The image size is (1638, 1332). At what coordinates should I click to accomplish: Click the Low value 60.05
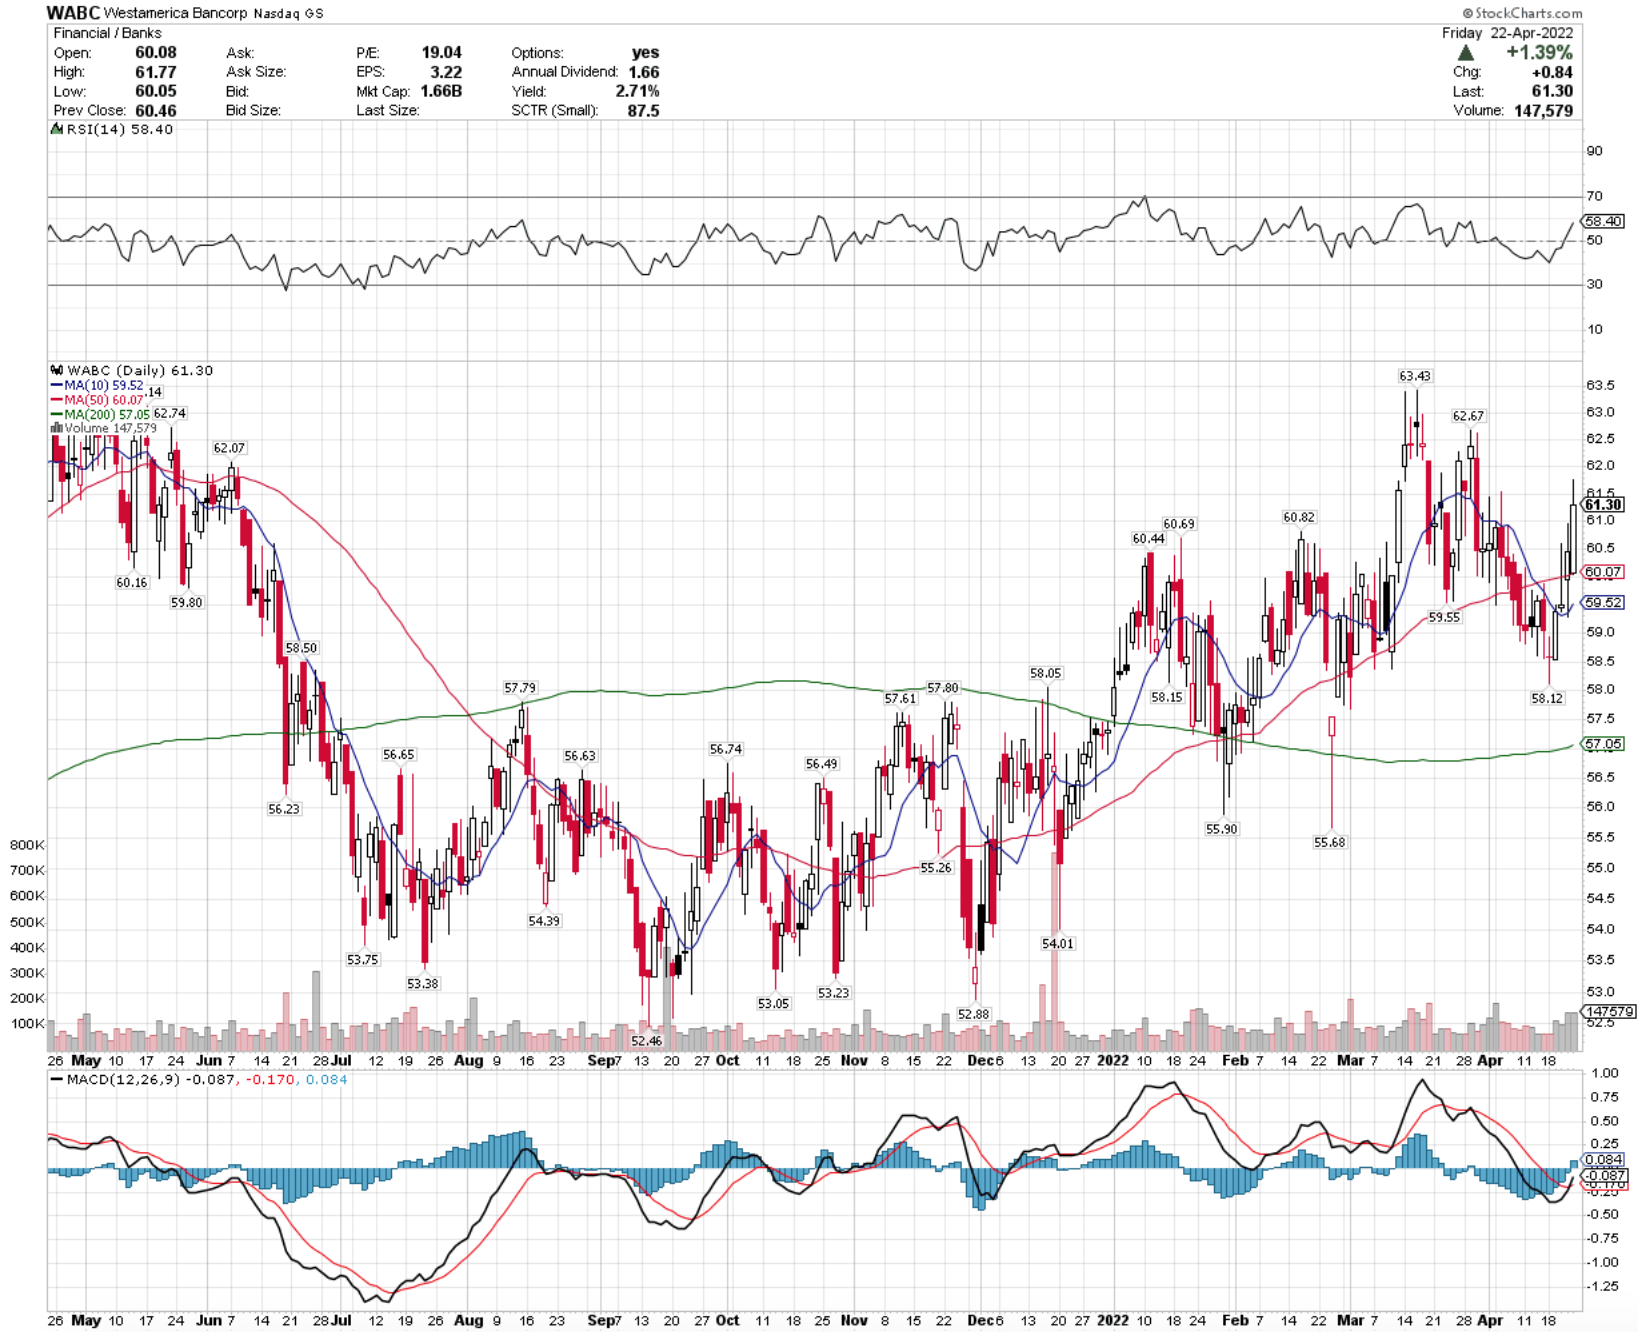pos(156,91)
